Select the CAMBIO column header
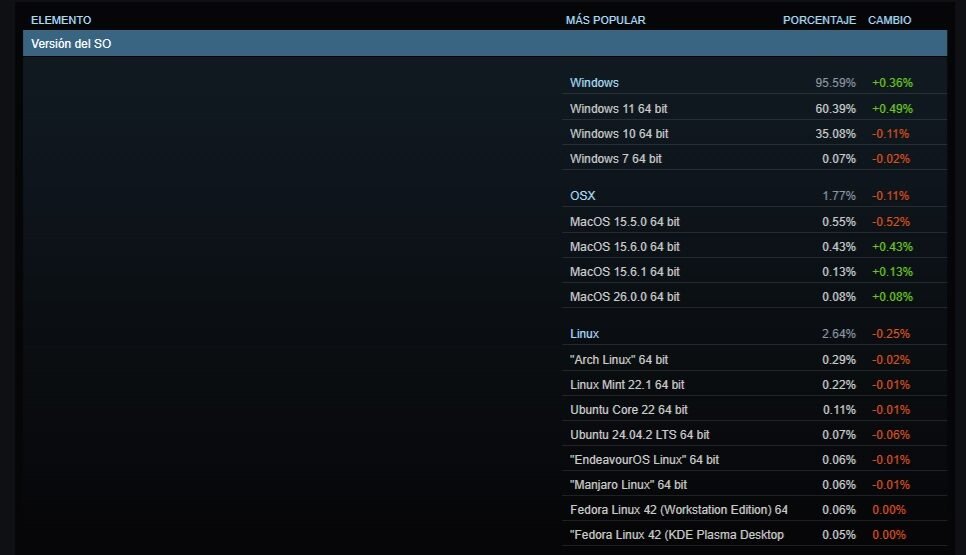The width and height of the screenshot is (966, 555). [890, 20]
